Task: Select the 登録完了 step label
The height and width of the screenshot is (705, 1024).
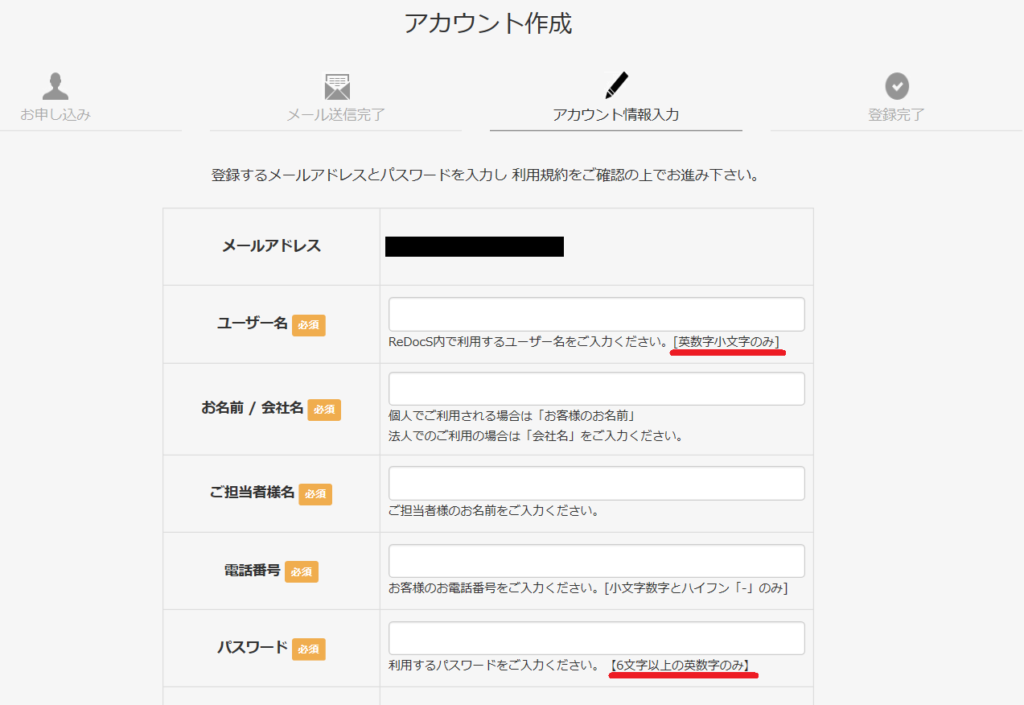Action: [x=896, y=115]
